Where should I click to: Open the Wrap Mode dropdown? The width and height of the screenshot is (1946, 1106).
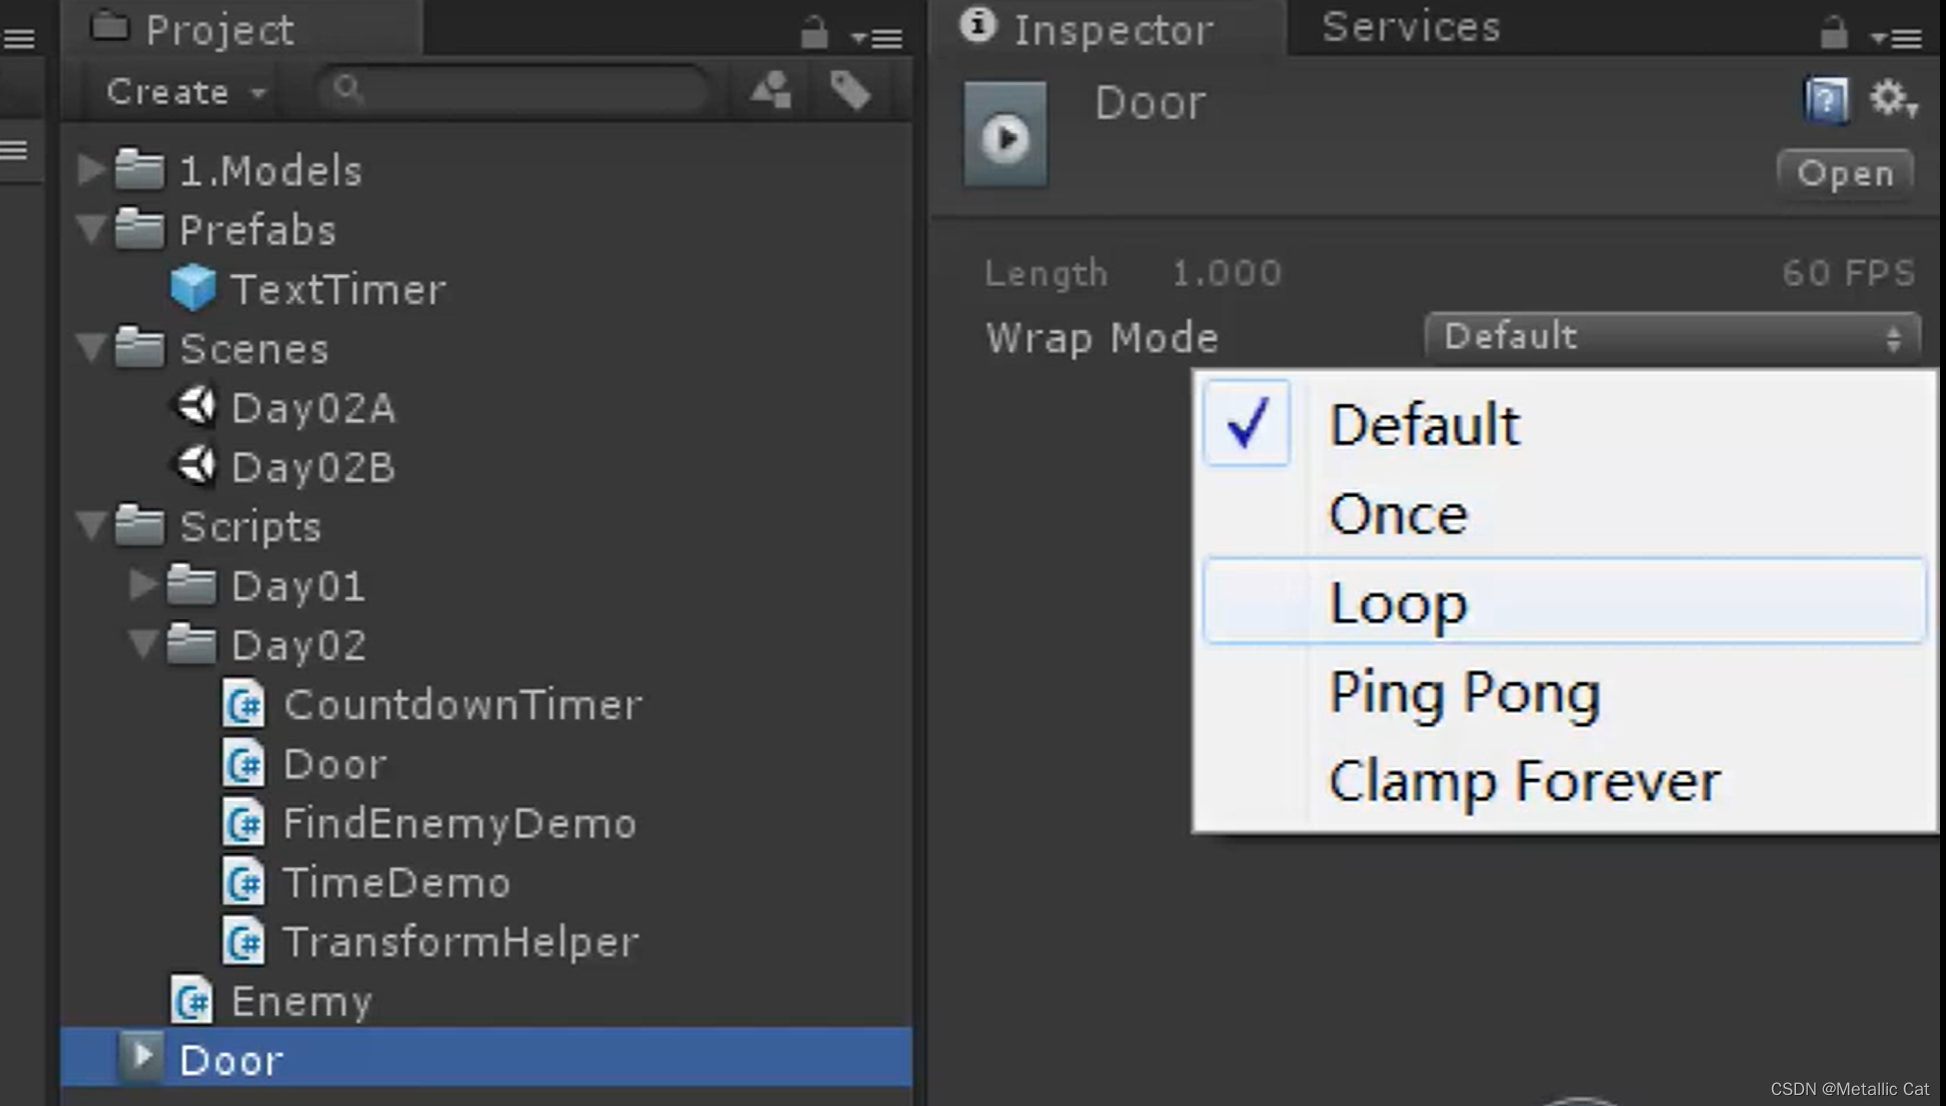coord(1670,337)
